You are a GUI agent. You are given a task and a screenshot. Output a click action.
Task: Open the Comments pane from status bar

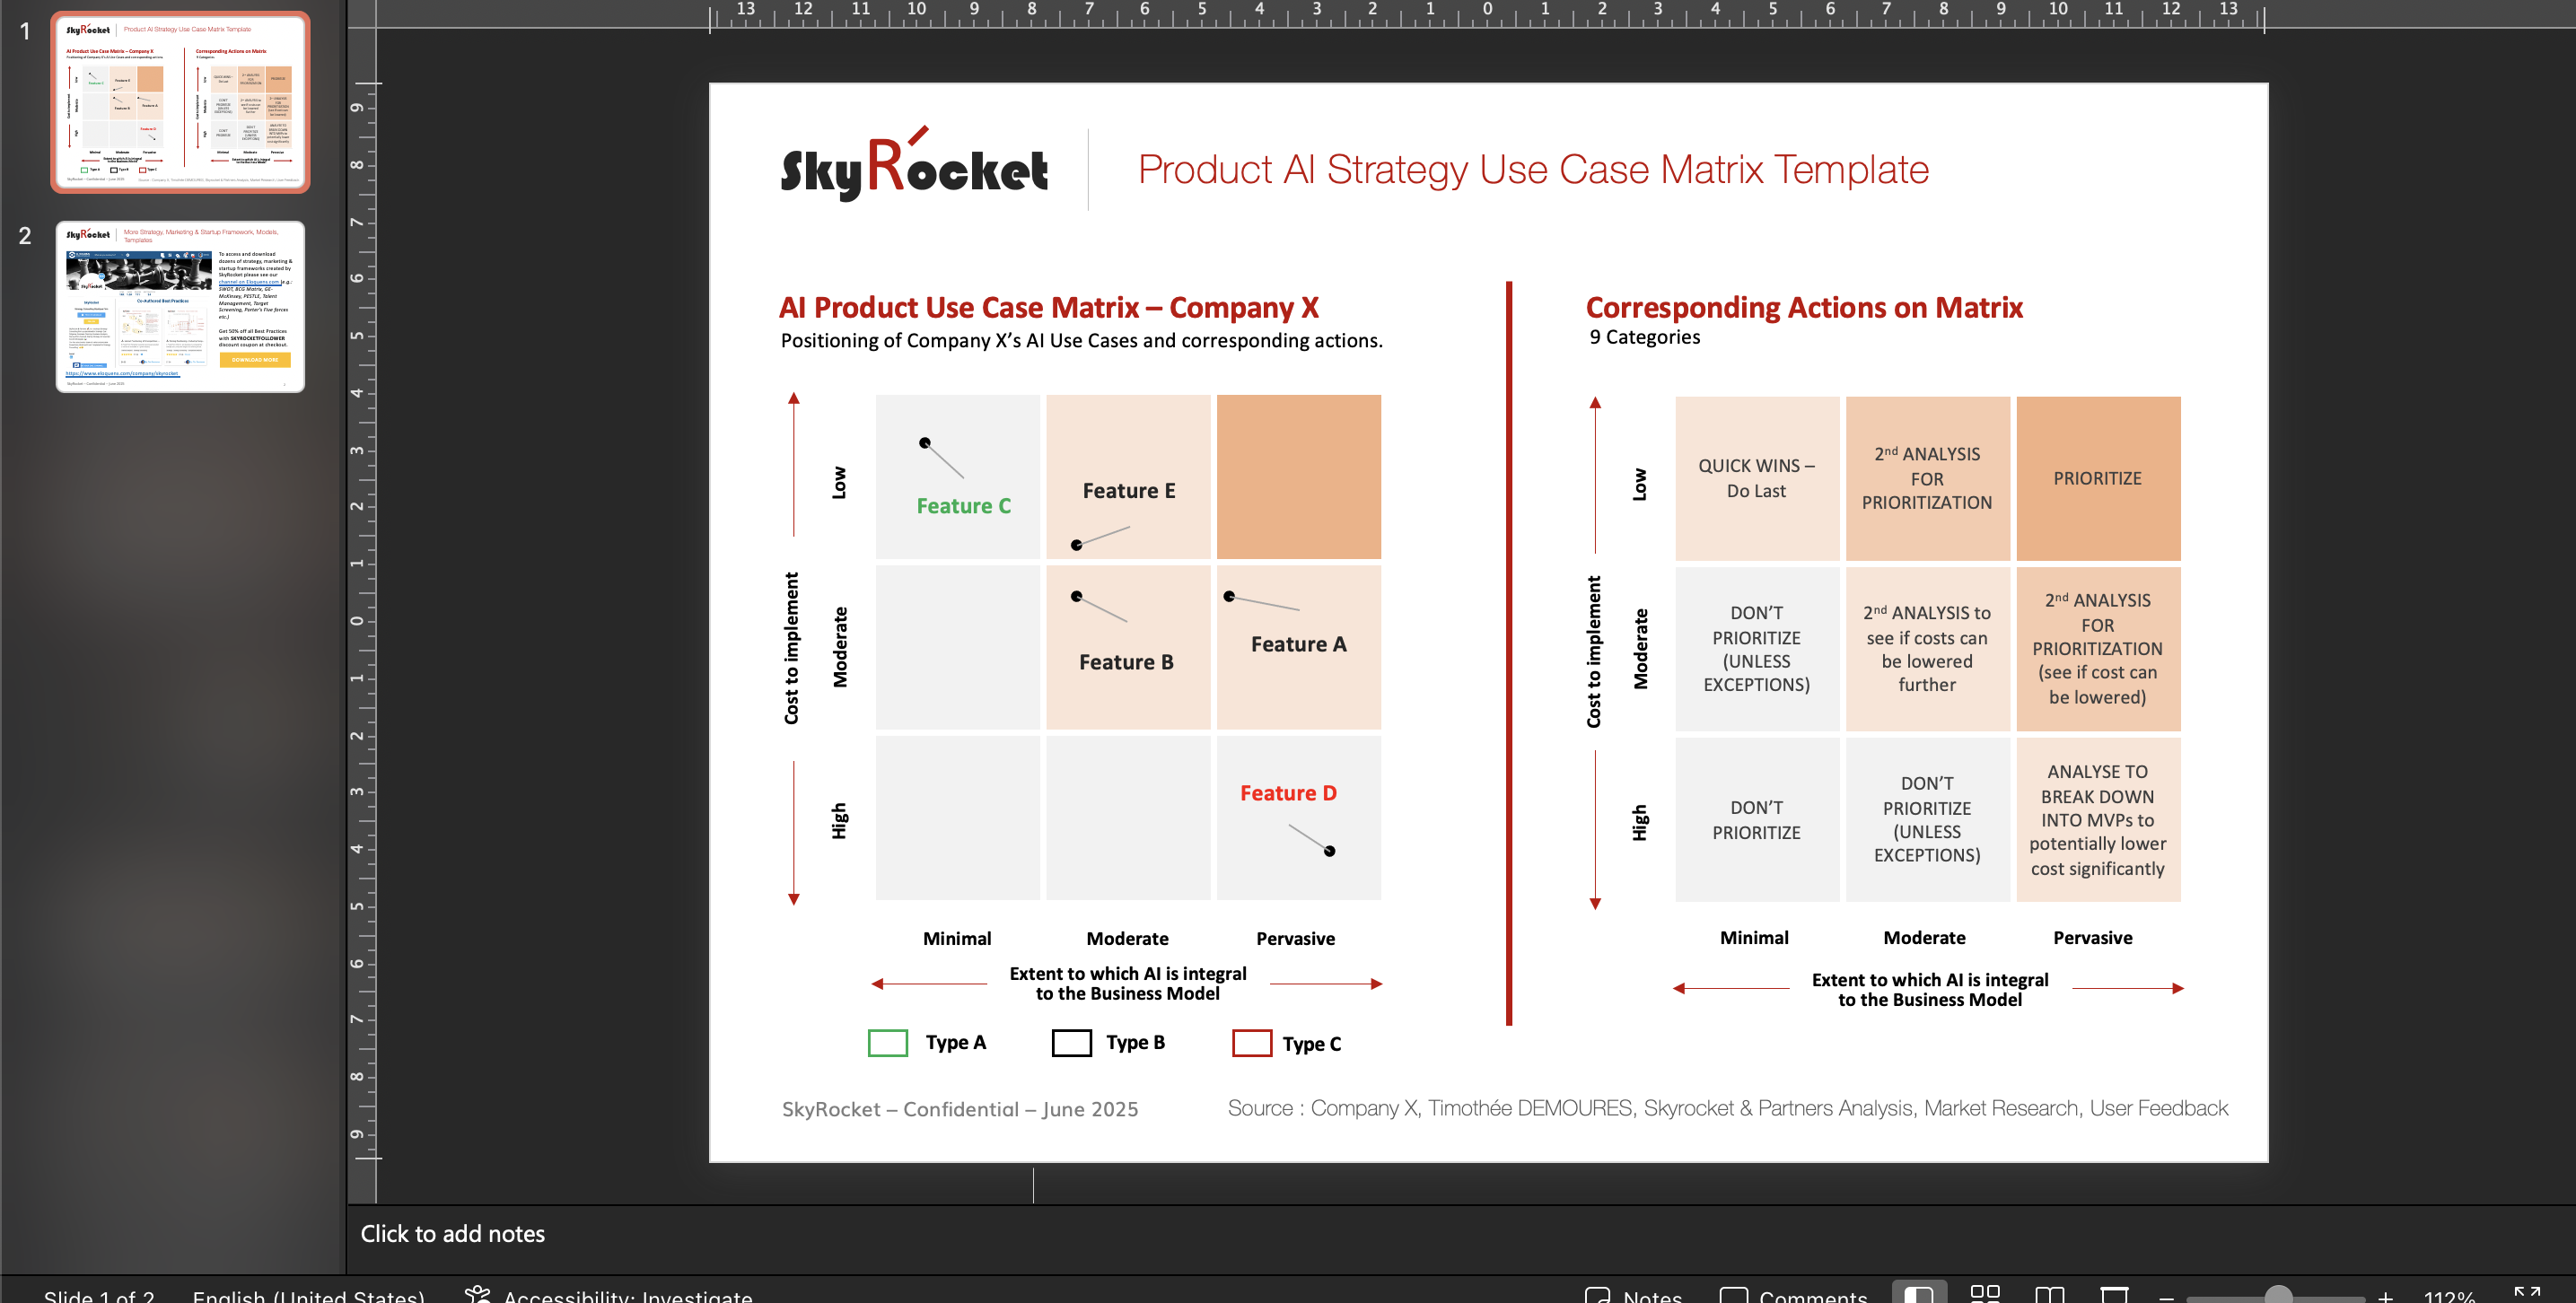[x=1793, y=1295]
